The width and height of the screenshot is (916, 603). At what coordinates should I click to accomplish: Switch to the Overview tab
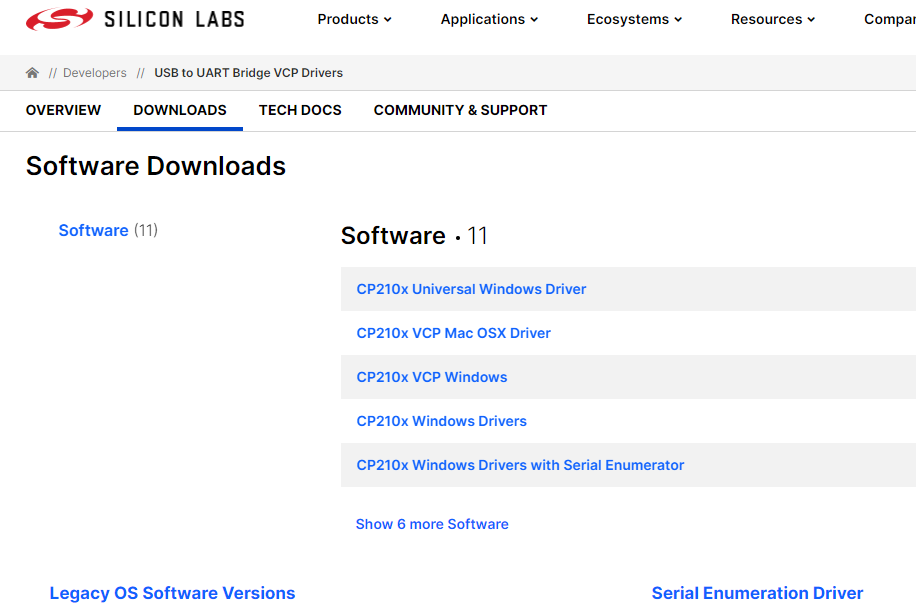point(63,110)
